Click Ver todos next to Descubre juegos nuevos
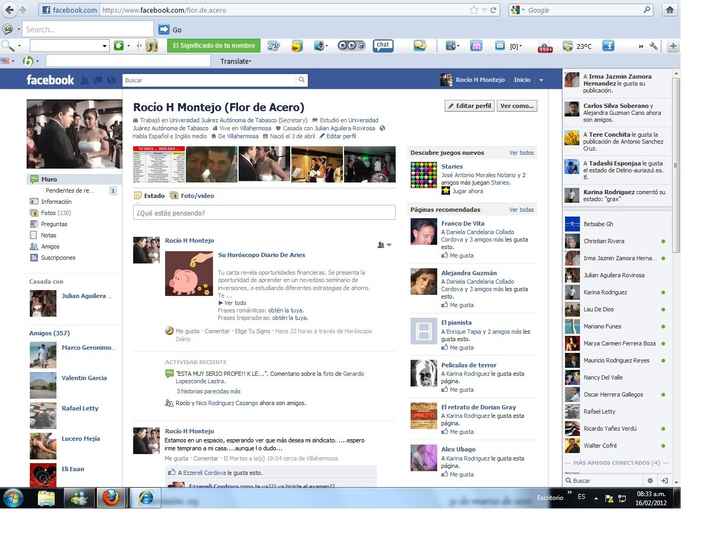Viewport: 720px width, 545px height. (x=522, y=153)
